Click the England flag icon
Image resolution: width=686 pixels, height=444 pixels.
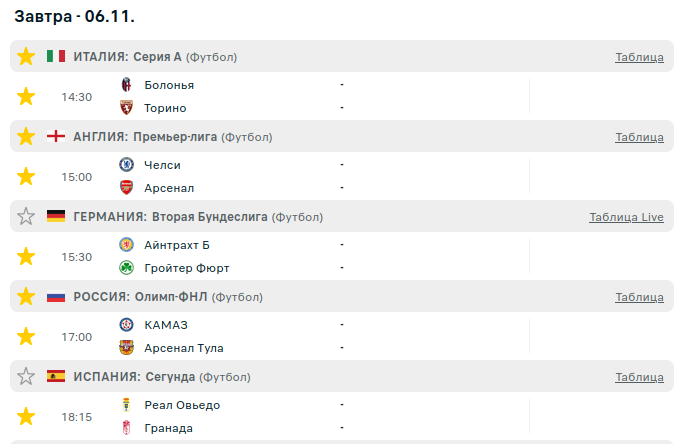(56, 136)
